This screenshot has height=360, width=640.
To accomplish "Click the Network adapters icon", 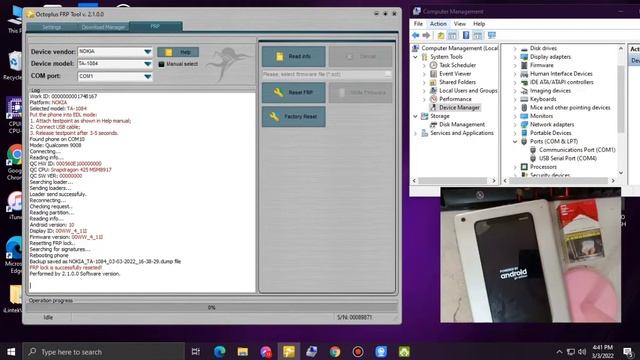I will pos(524,124).
